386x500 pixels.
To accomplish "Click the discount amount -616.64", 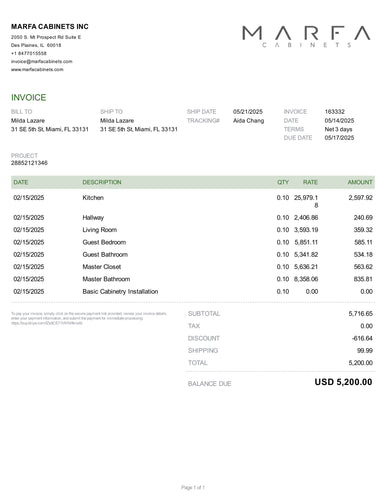I will (362, 338).
